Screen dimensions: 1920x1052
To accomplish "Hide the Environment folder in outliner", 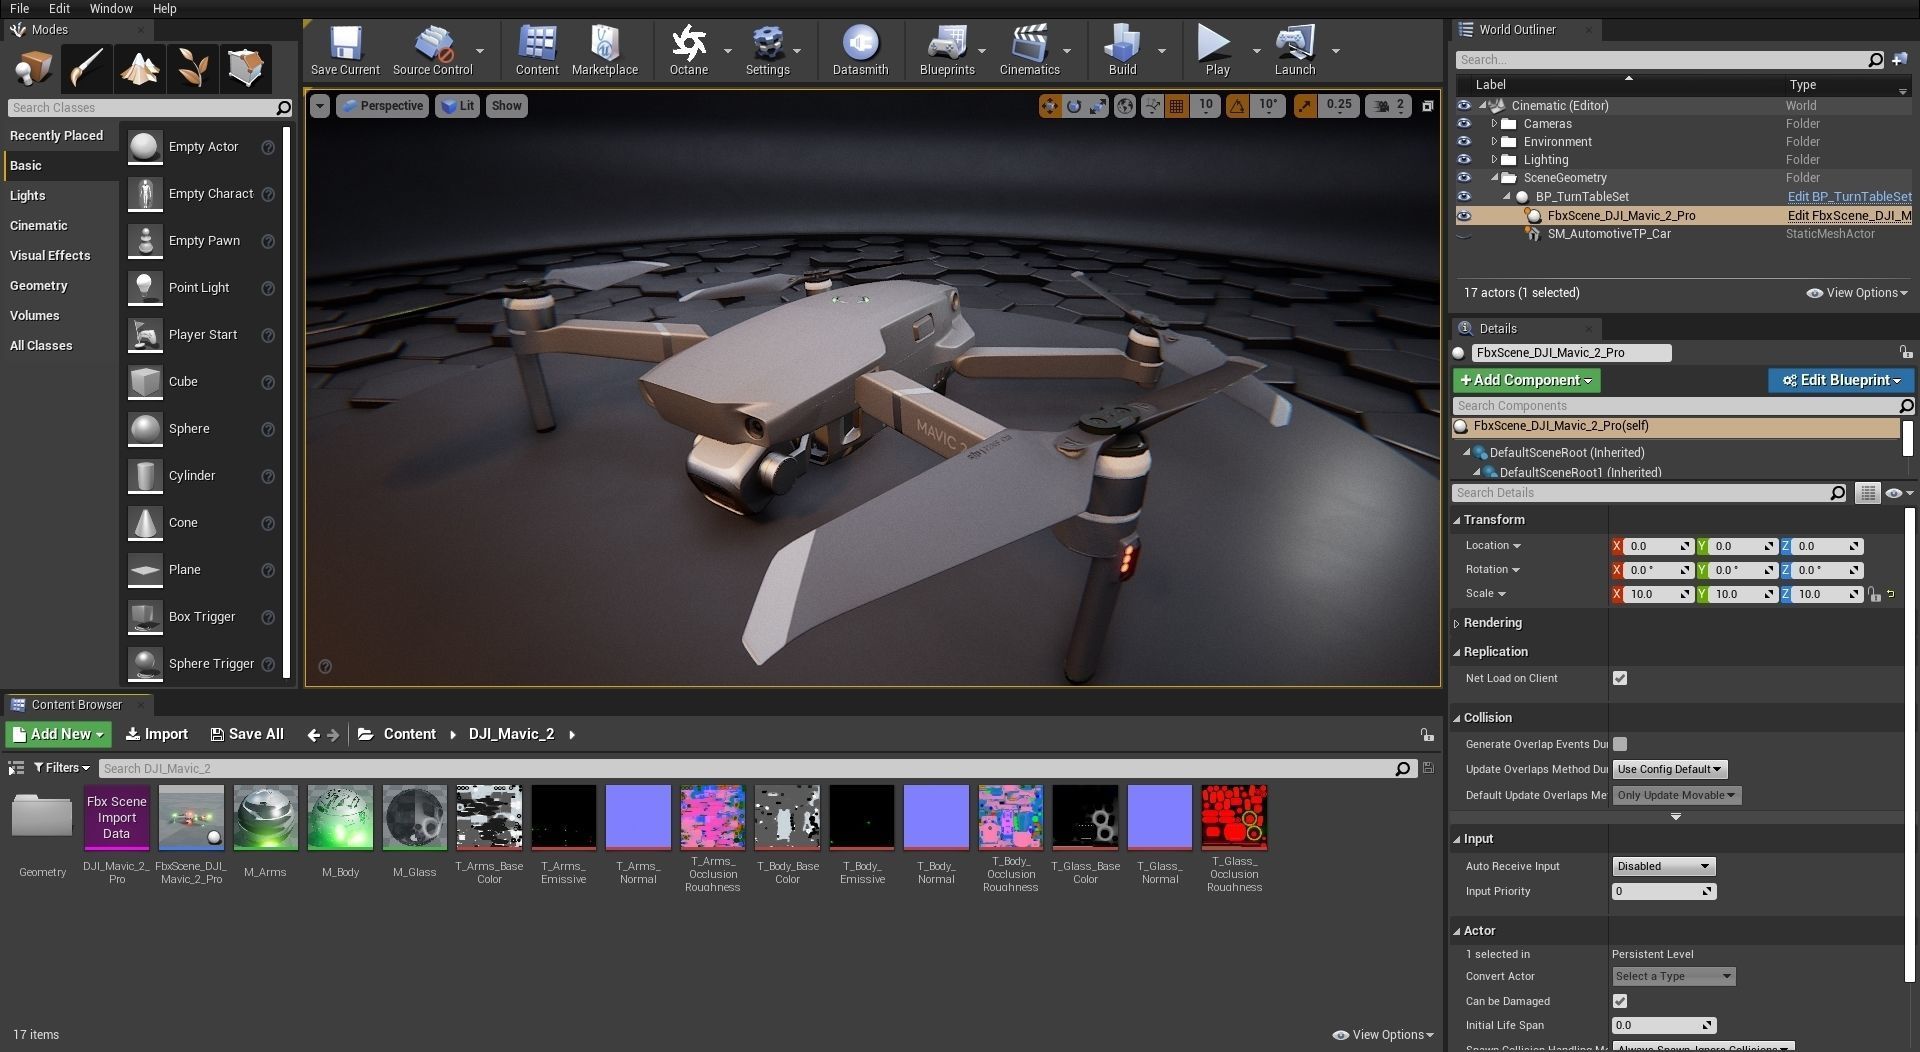I will click(x=1464, y=142).
